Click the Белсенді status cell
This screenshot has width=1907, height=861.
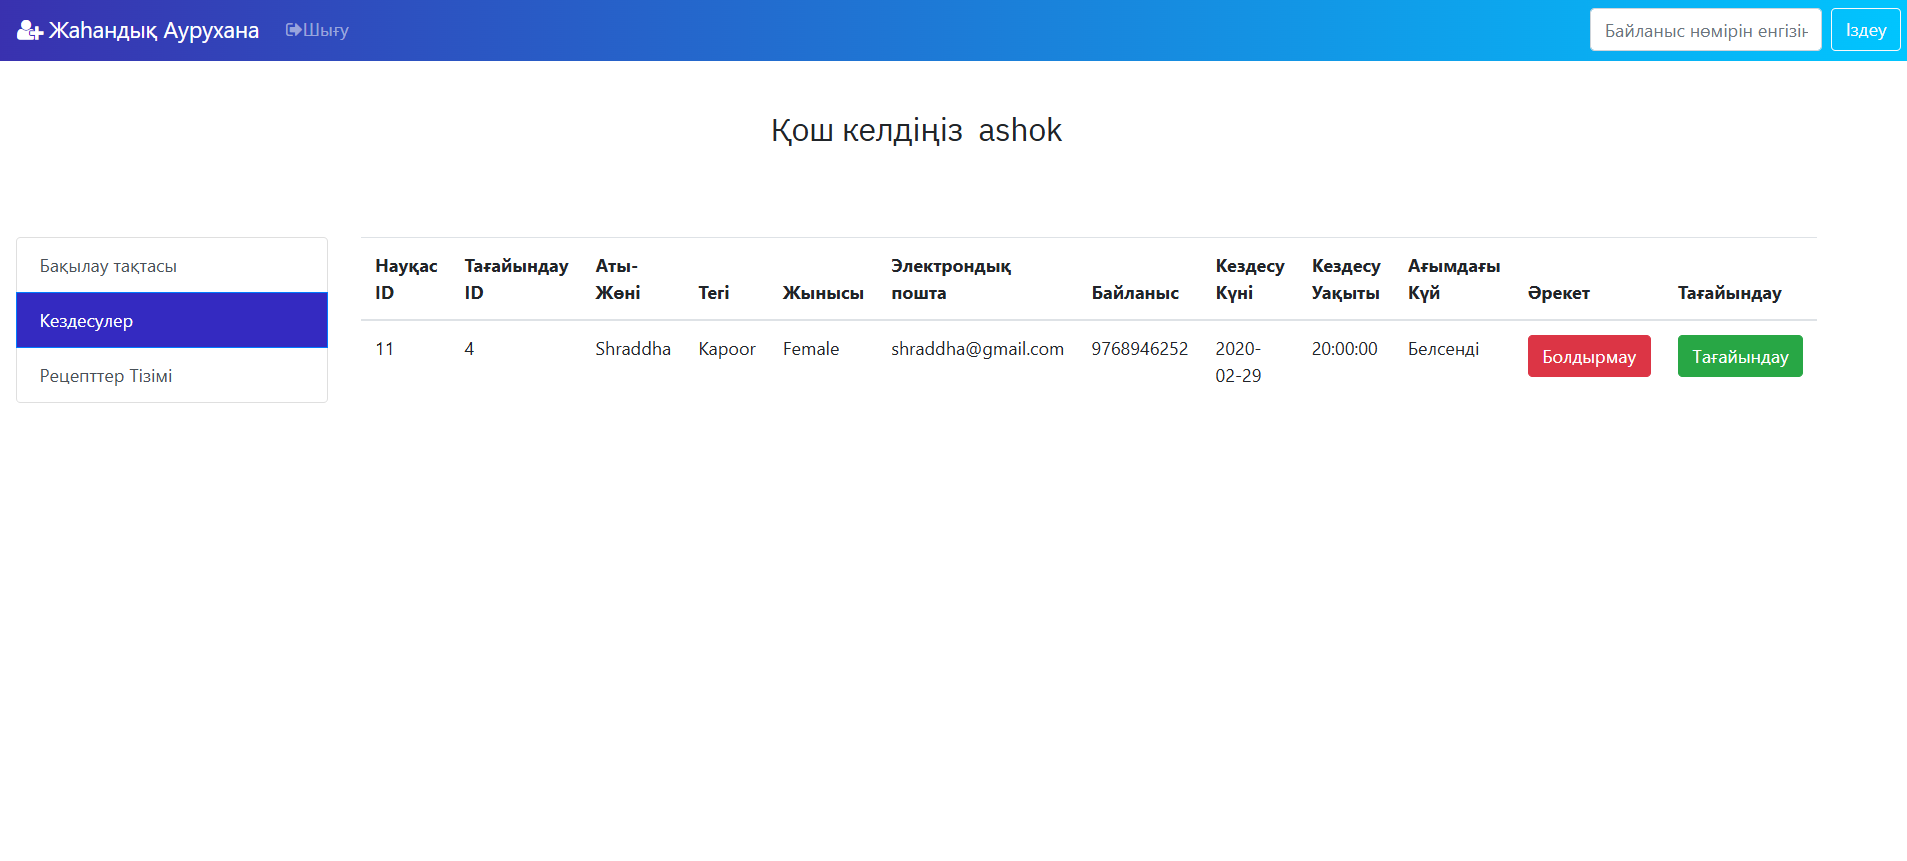[x=1443, y=349]
